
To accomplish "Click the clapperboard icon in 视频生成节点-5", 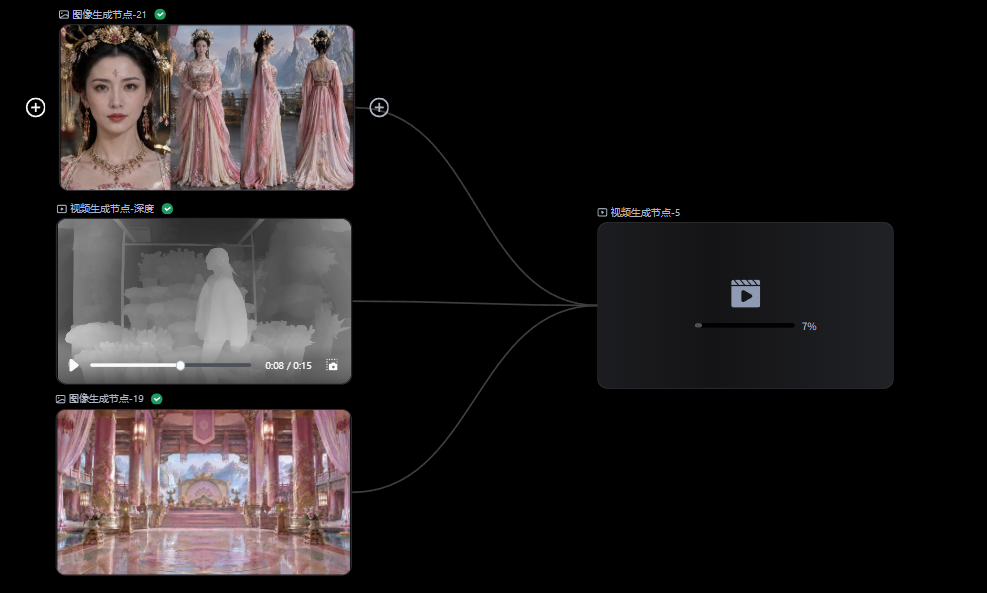I will [745, 293].
